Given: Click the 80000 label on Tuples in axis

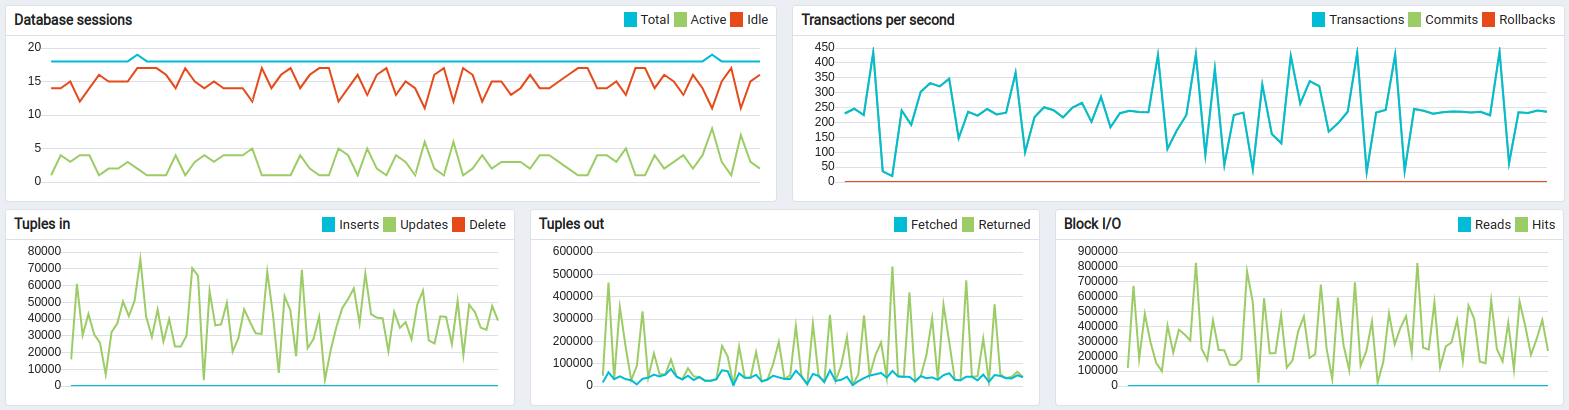Looking at the screenshot, I should pyautogui.click(x=44, y=251).
